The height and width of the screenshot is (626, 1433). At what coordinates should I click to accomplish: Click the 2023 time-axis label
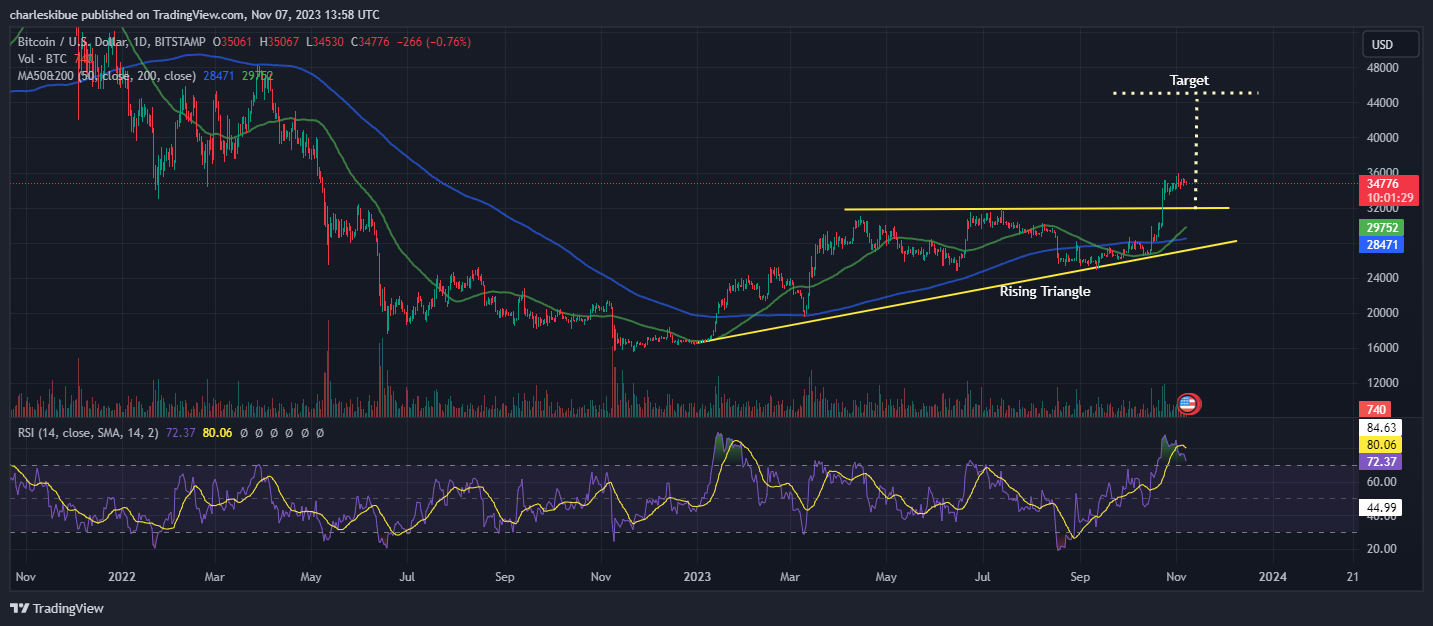698,577
